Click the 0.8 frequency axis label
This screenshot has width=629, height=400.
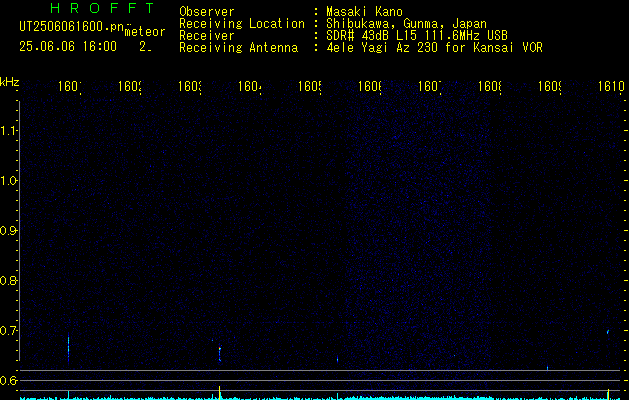8,280
